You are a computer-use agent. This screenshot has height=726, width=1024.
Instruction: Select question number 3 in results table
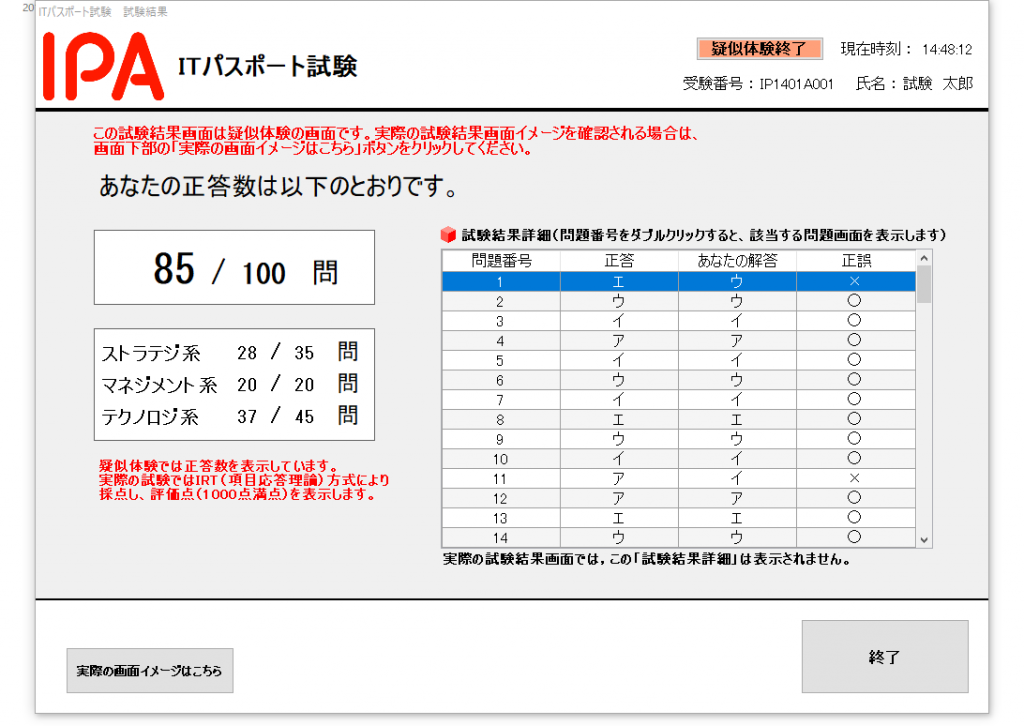point(500,321)
